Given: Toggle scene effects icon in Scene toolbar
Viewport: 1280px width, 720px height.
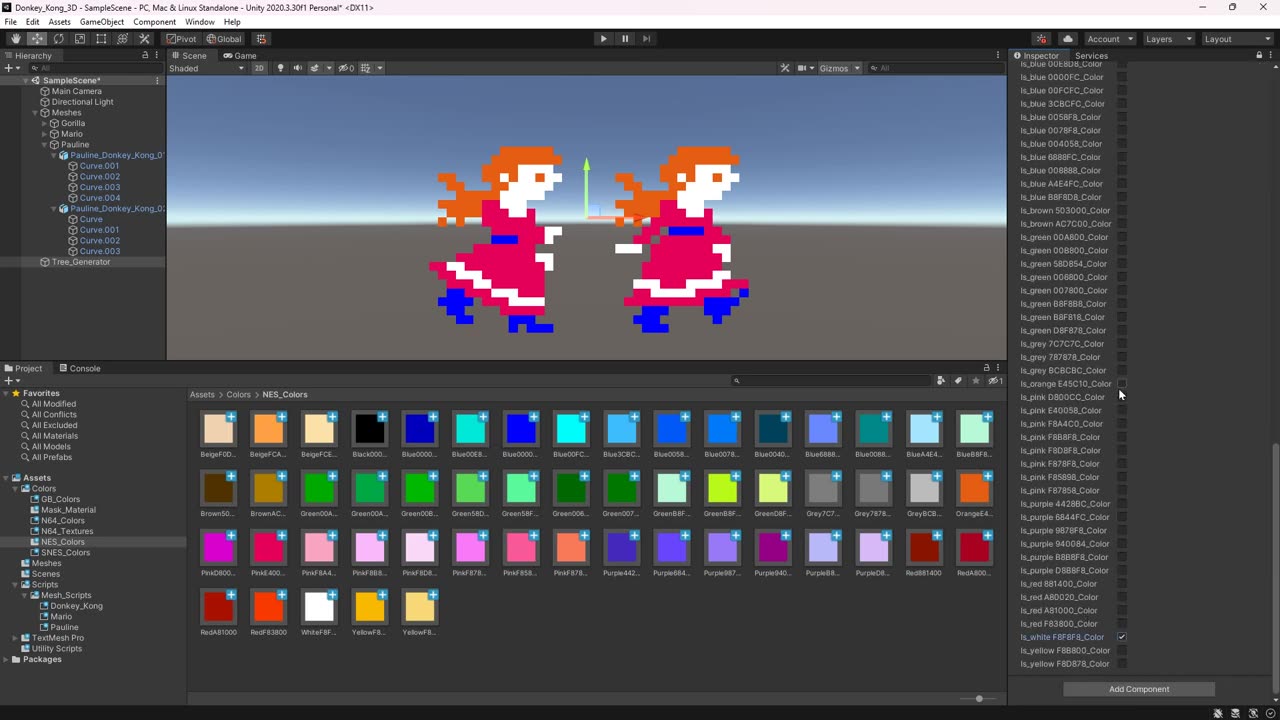Looking at the screenshot, I should click(316, 68).
